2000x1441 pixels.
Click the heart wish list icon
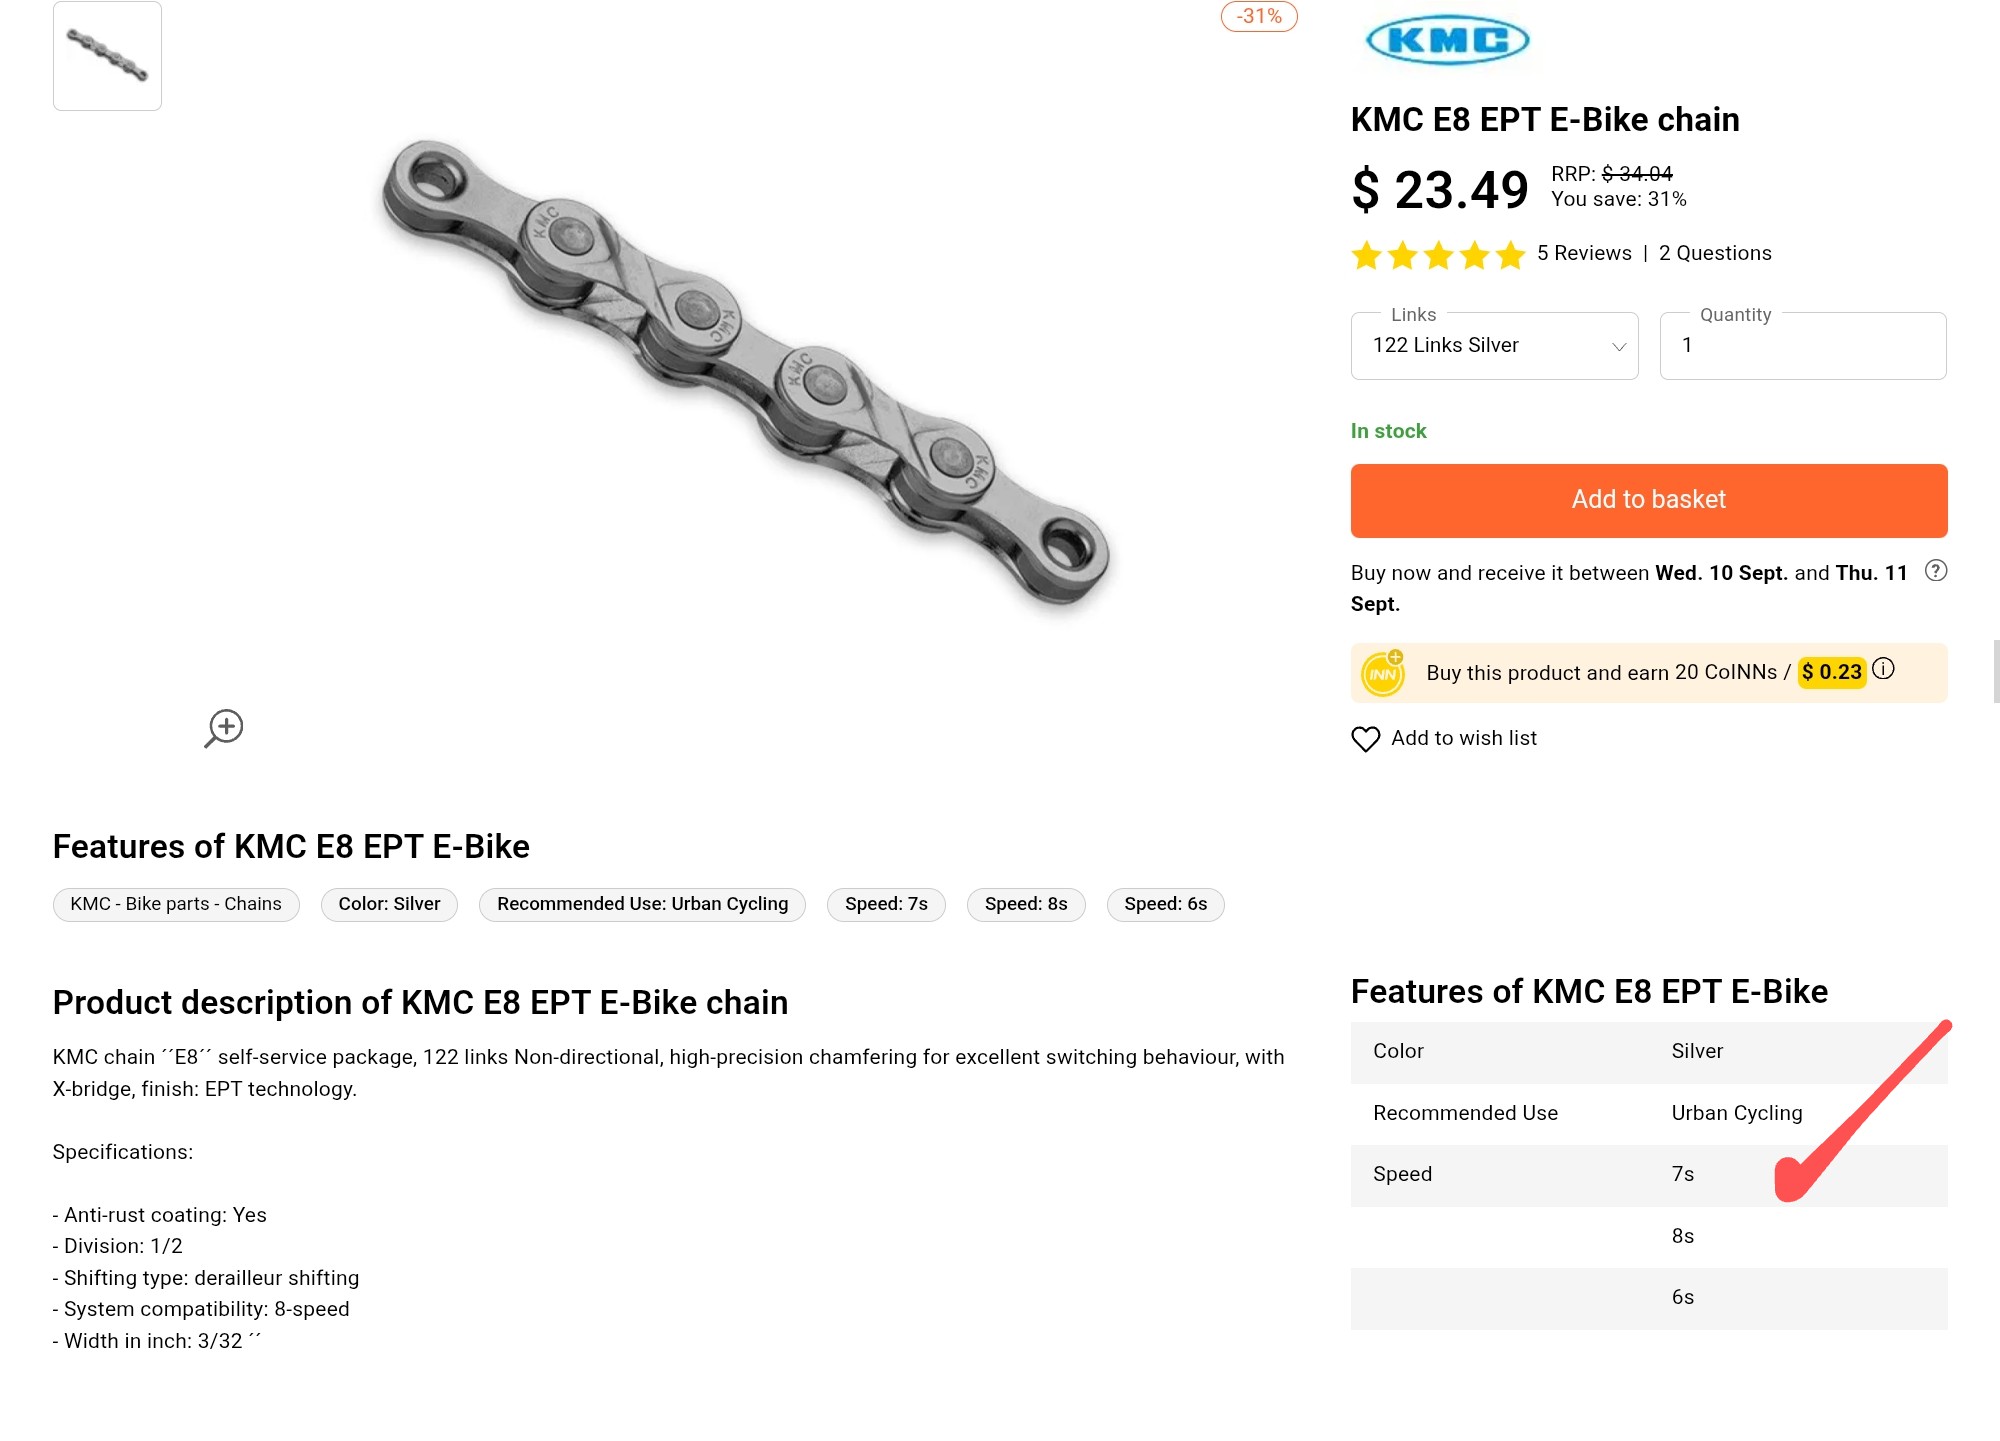pyautogui.click(x=1365, y=739)
